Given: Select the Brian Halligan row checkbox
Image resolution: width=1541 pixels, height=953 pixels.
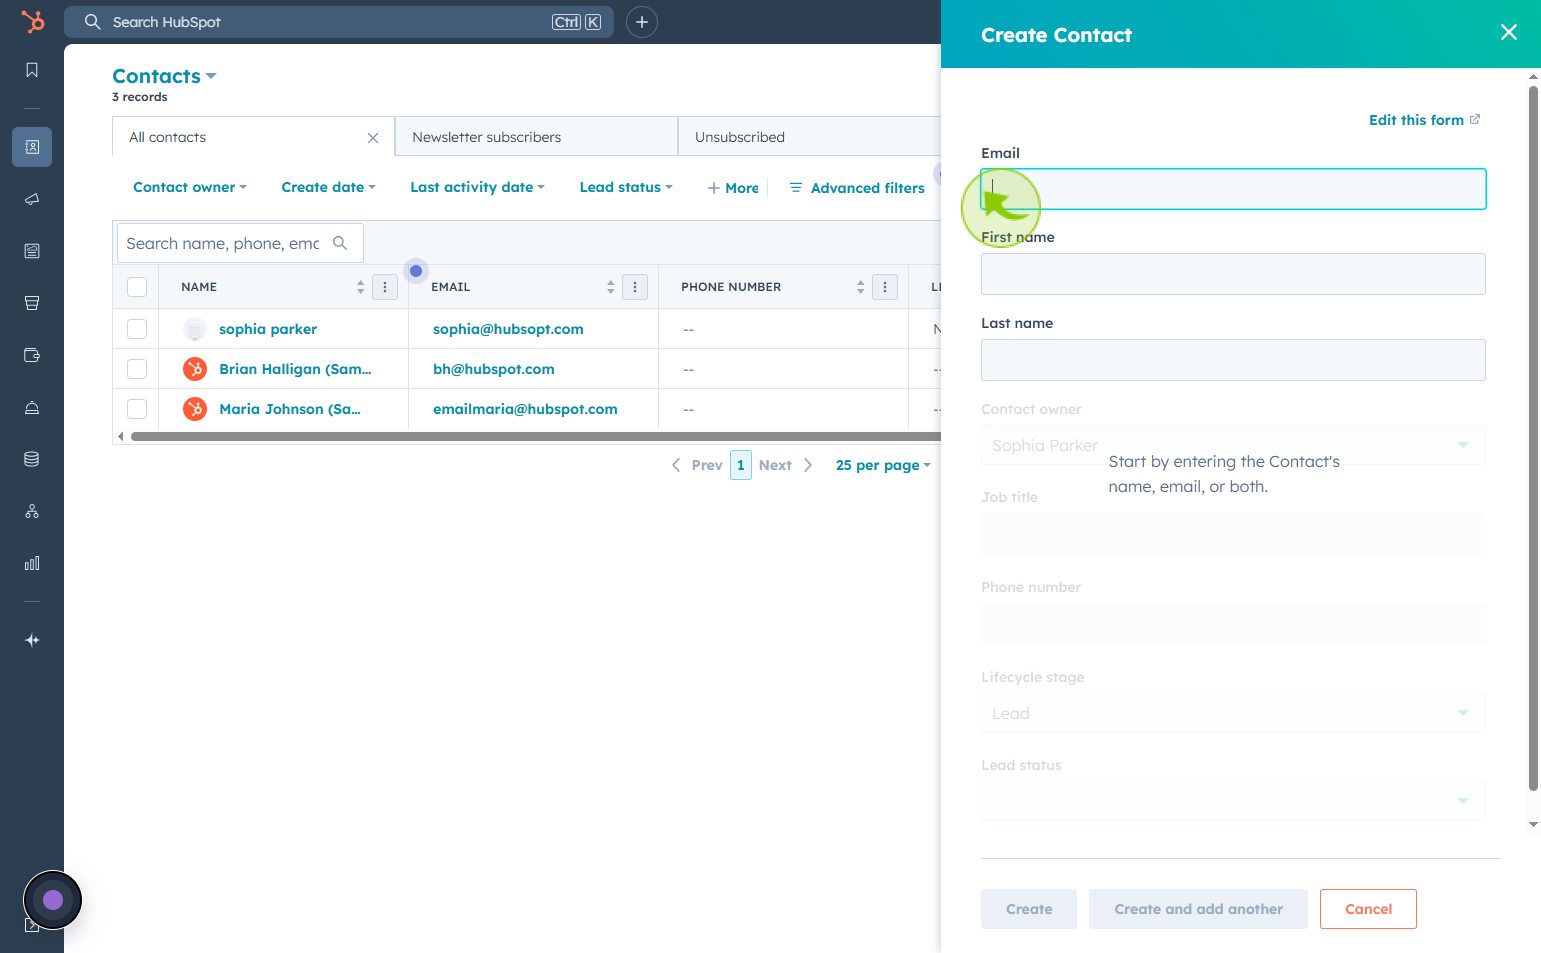Looking at the screenshot, I should coord(137,369).
